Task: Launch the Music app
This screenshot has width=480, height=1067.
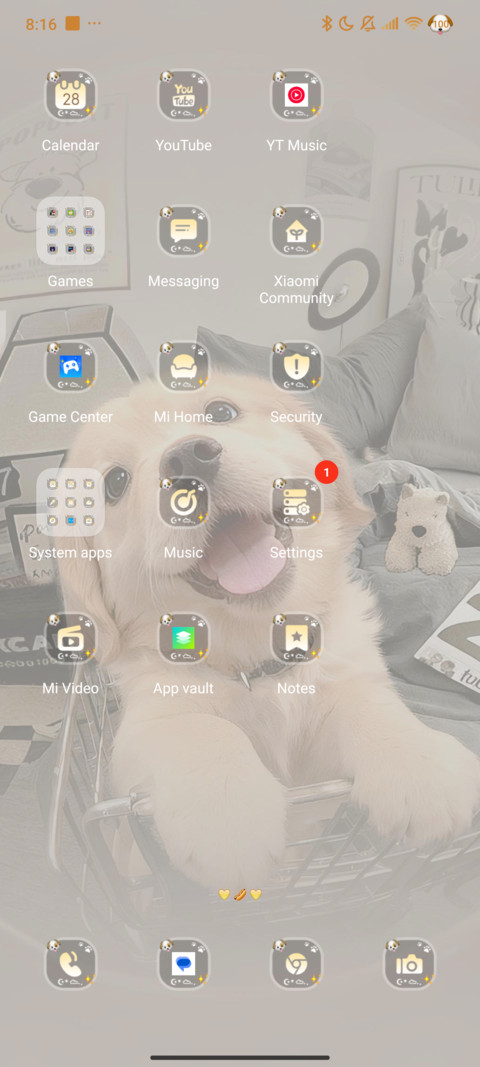Action: point(183,502)
